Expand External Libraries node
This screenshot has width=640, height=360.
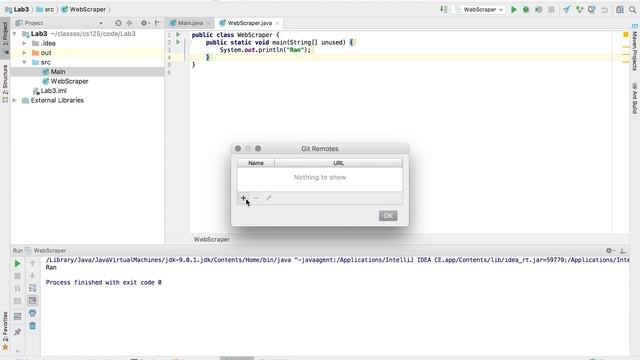(15, 100)
